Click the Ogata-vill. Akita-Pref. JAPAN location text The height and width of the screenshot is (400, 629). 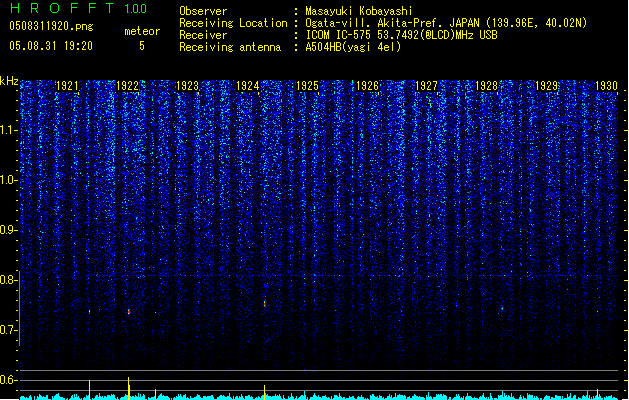click(x=446, y=23)
